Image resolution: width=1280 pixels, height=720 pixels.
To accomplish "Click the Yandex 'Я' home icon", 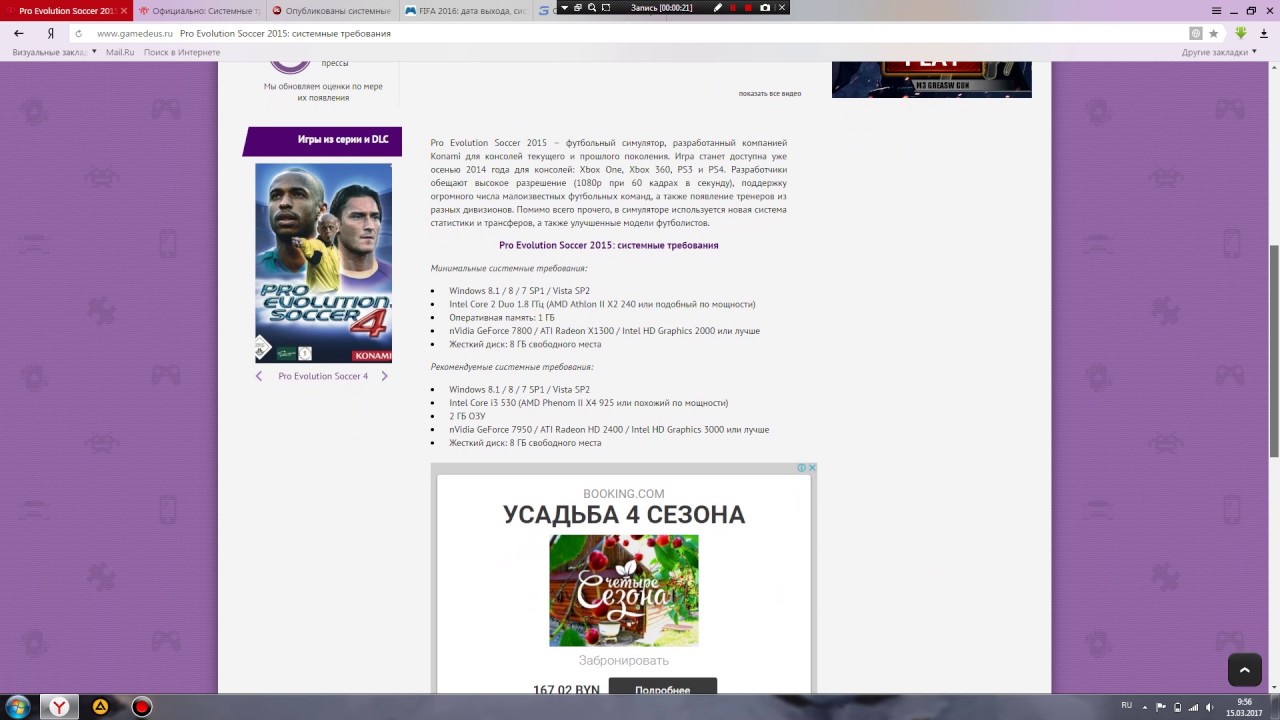I will (51, 33).
